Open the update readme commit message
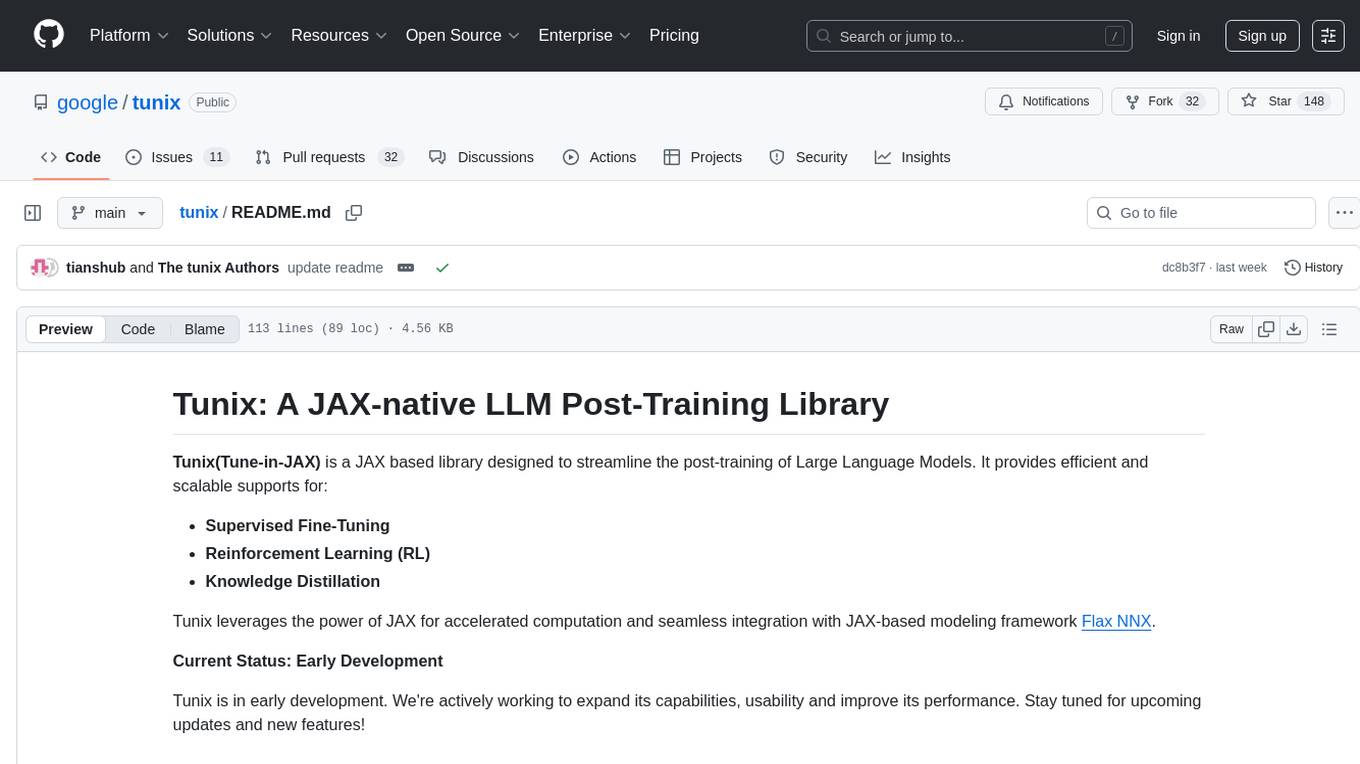Image resolution: width=1360 pixels, height=764 pixels. click(335, 268)
